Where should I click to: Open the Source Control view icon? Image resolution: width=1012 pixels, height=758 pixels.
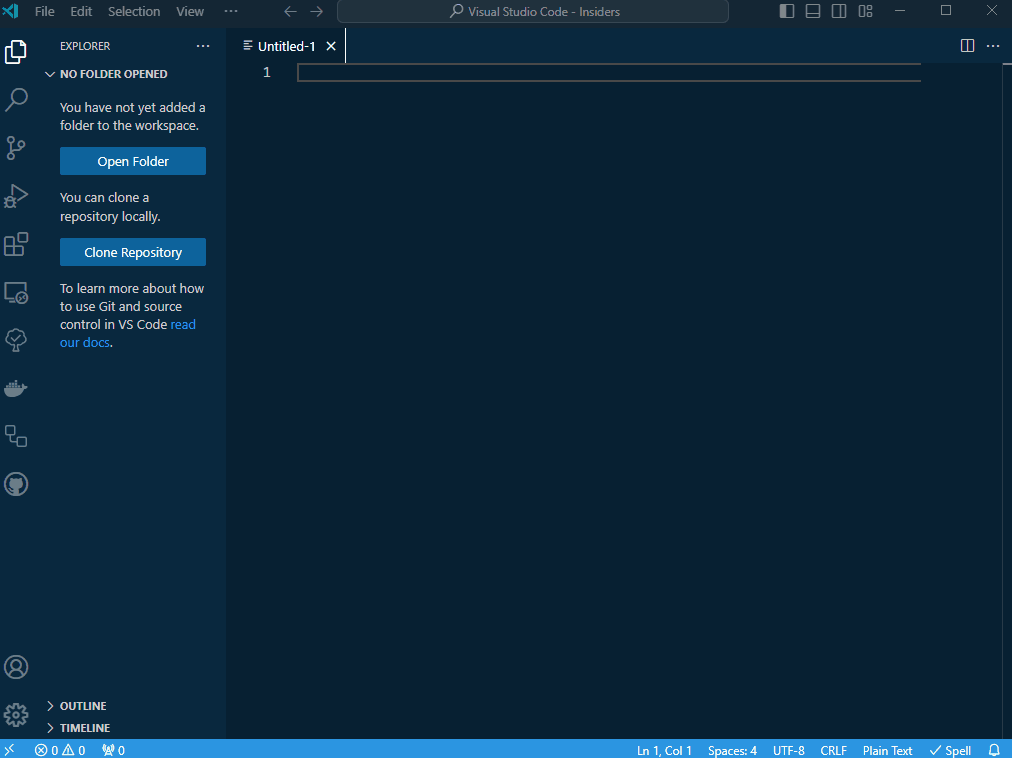[x=15, y=148]
